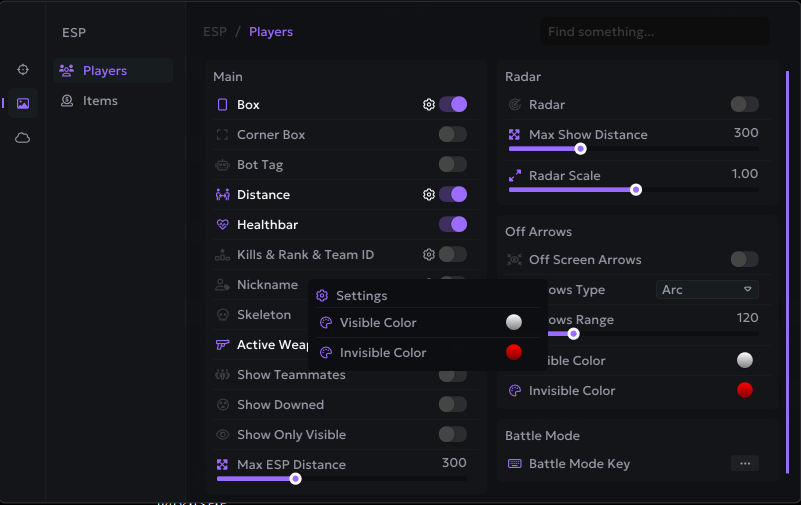Open the Items sidebar section
This screenshot has width=801, height=505.
tap(100, 101)
